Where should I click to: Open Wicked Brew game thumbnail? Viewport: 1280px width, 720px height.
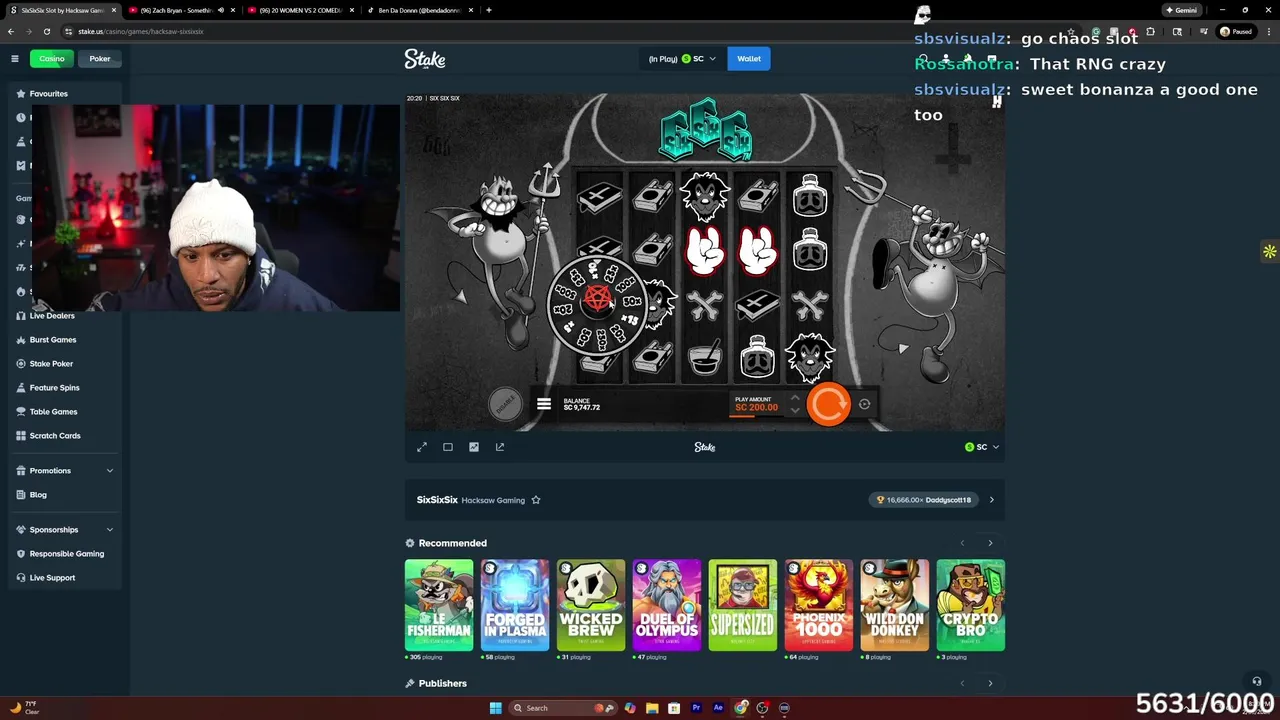point(591,605)
